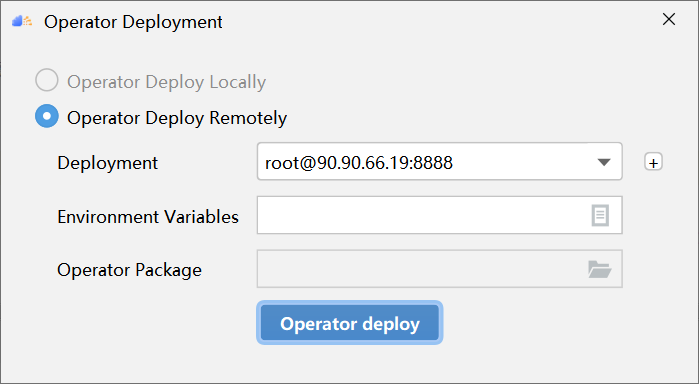Screen dimensions: 699x384
Task: Select the Operator Deploy Locally radio button
Action: pyautogui.click(x=47, y=80)
